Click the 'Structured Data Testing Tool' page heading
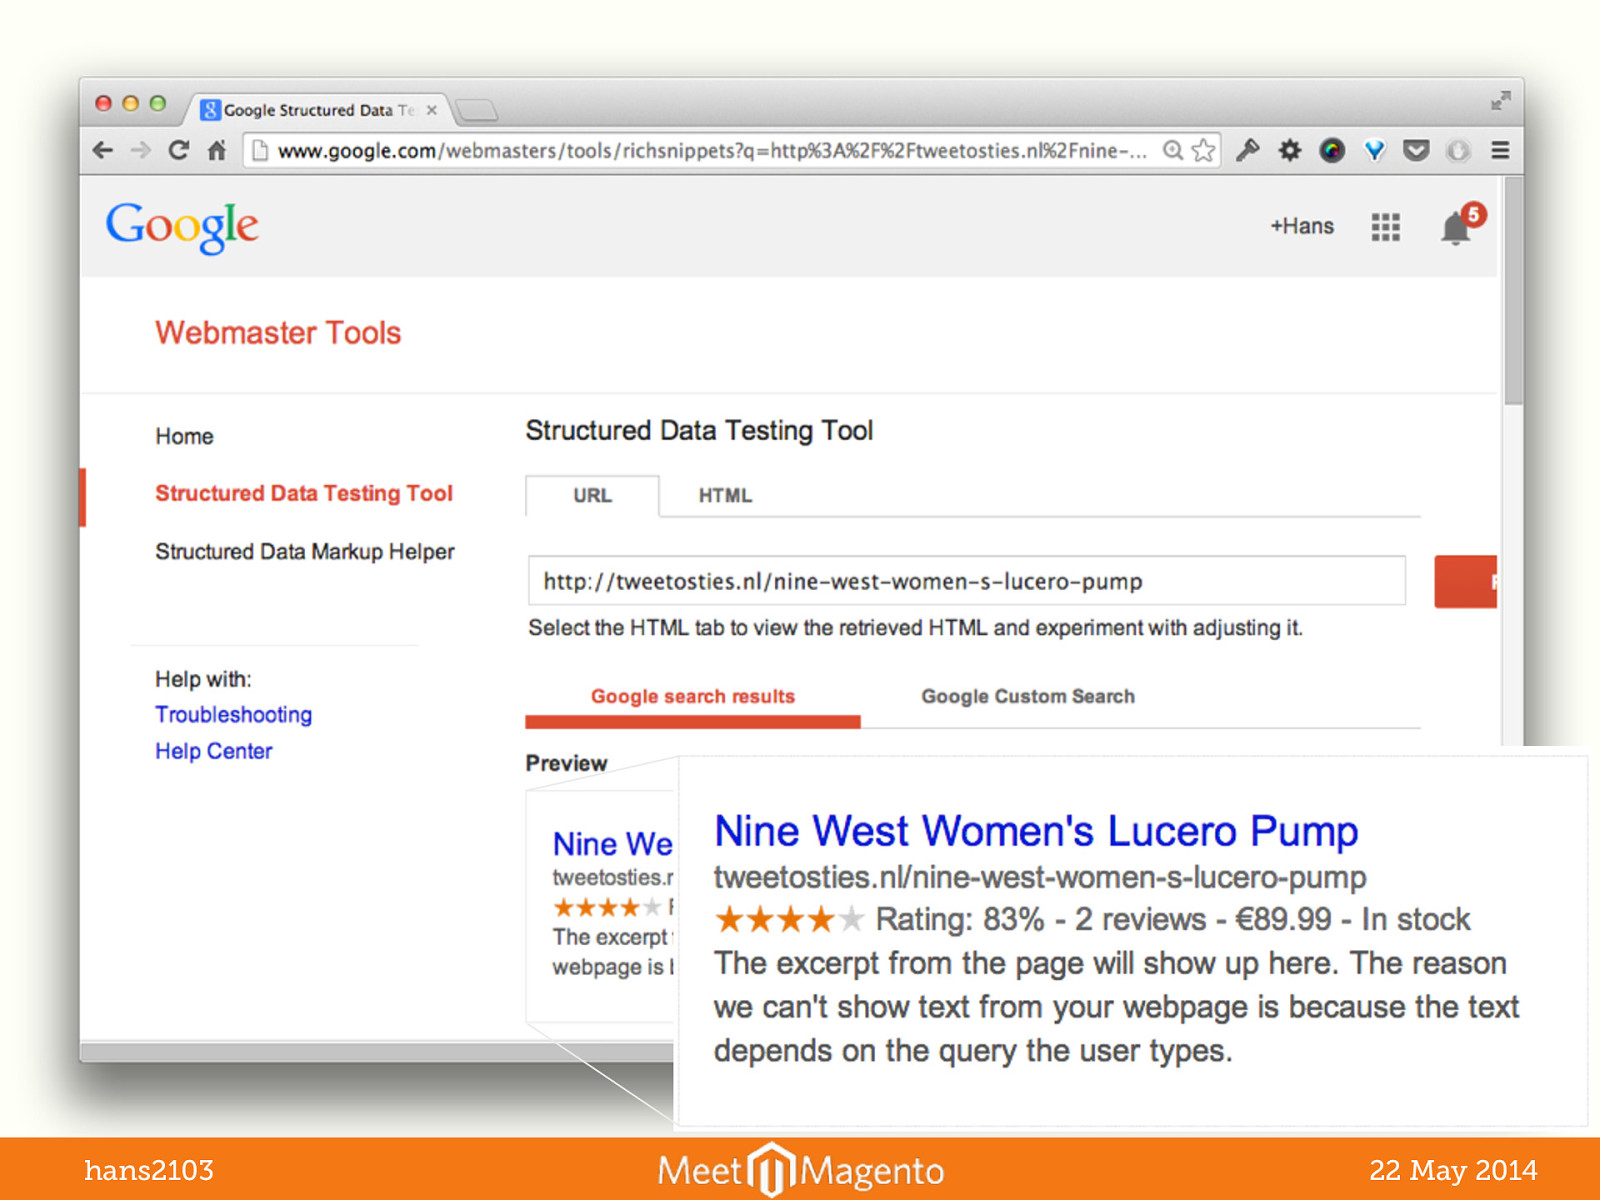The height and width of the screenshot is (1200, 1600). [699, 430]
